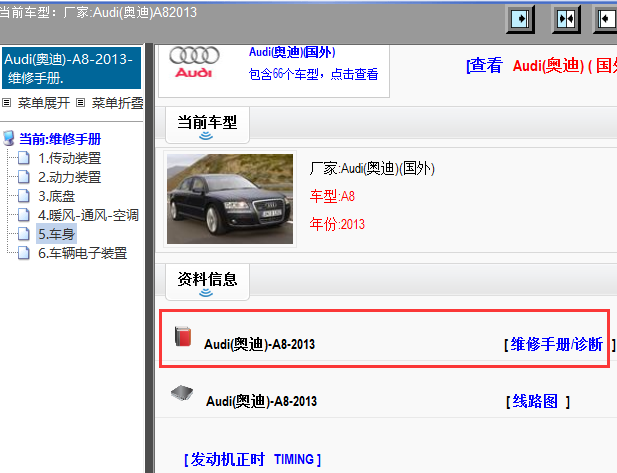Click the 车型:A8 text
This screenshot has width=617, height=473.
pyautogui.click(x=332, y=196)
